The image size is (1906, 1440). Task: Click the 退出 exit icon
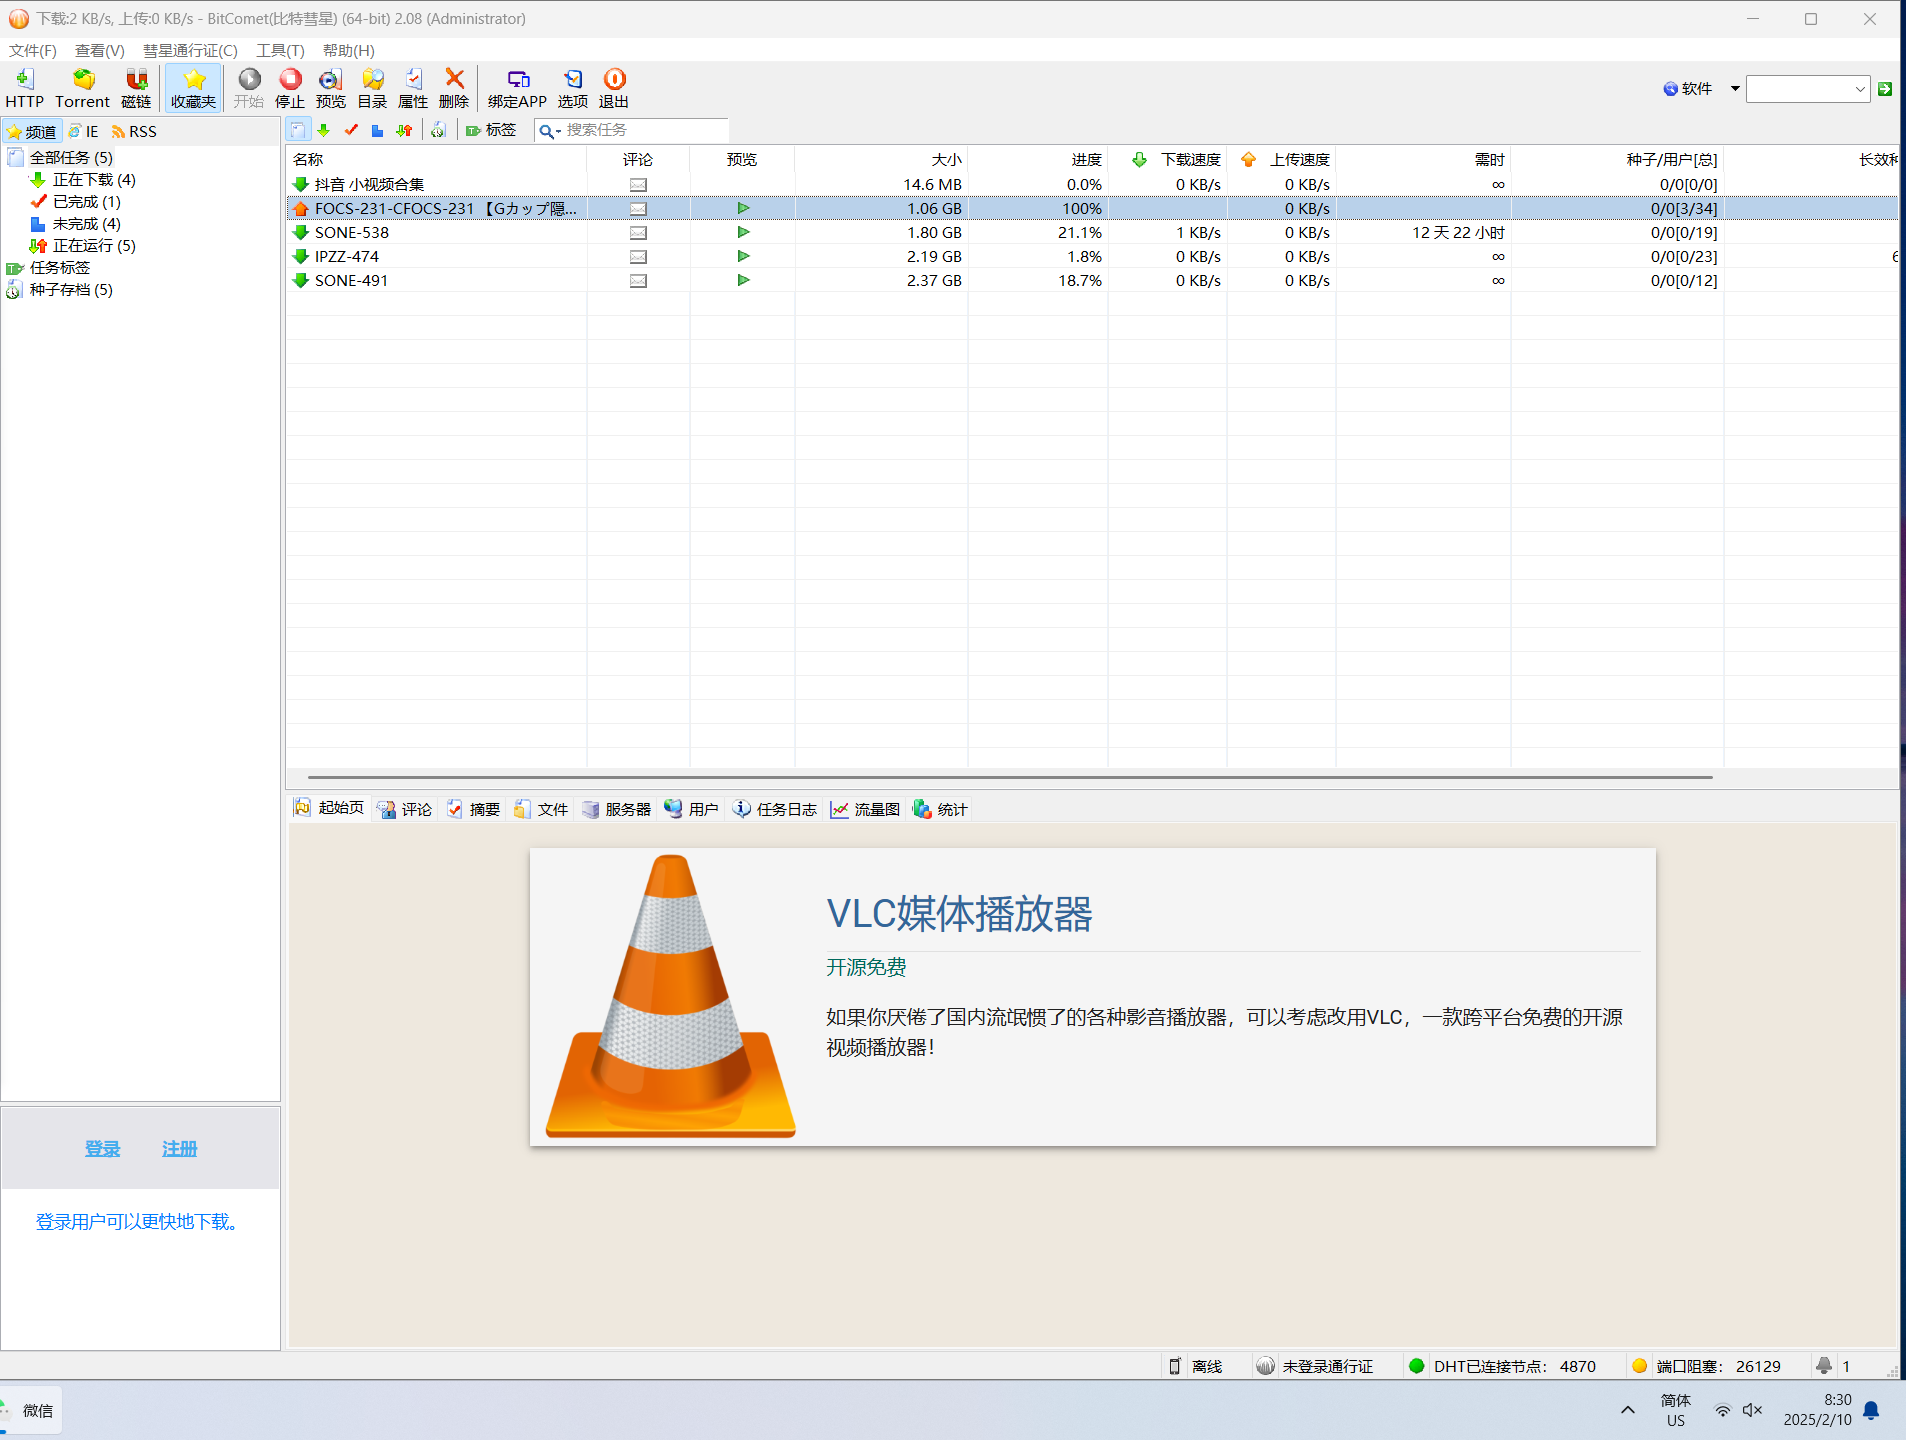(614, 88)
